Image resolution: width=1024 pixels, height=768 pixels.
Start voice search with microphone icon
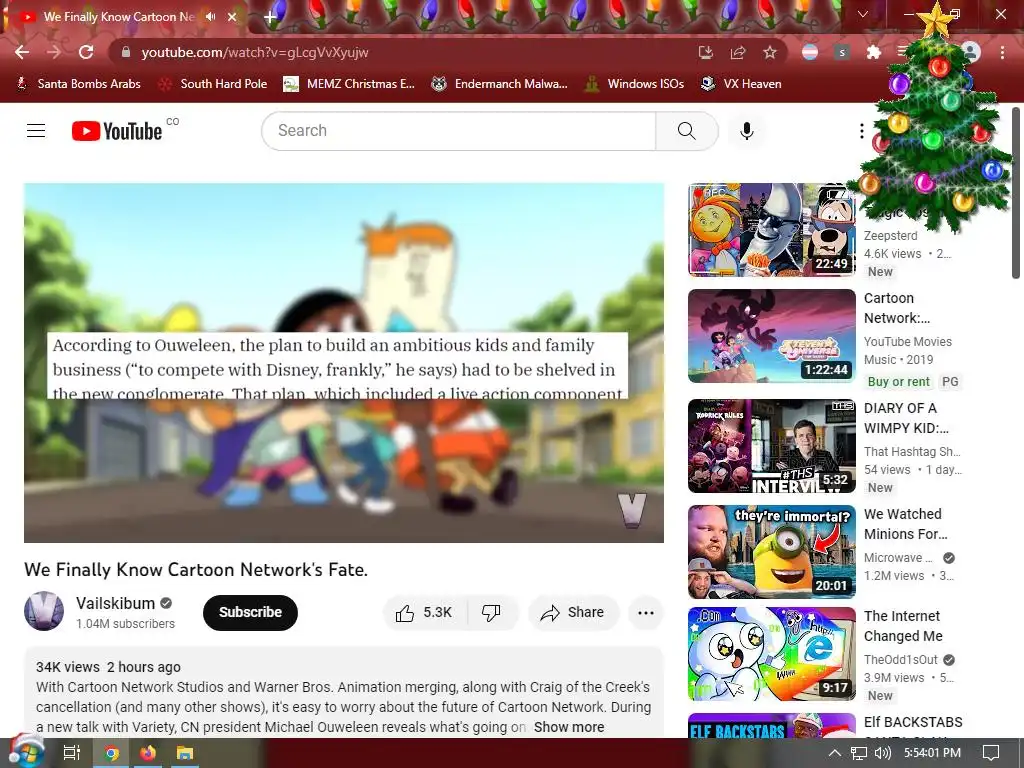746,131
